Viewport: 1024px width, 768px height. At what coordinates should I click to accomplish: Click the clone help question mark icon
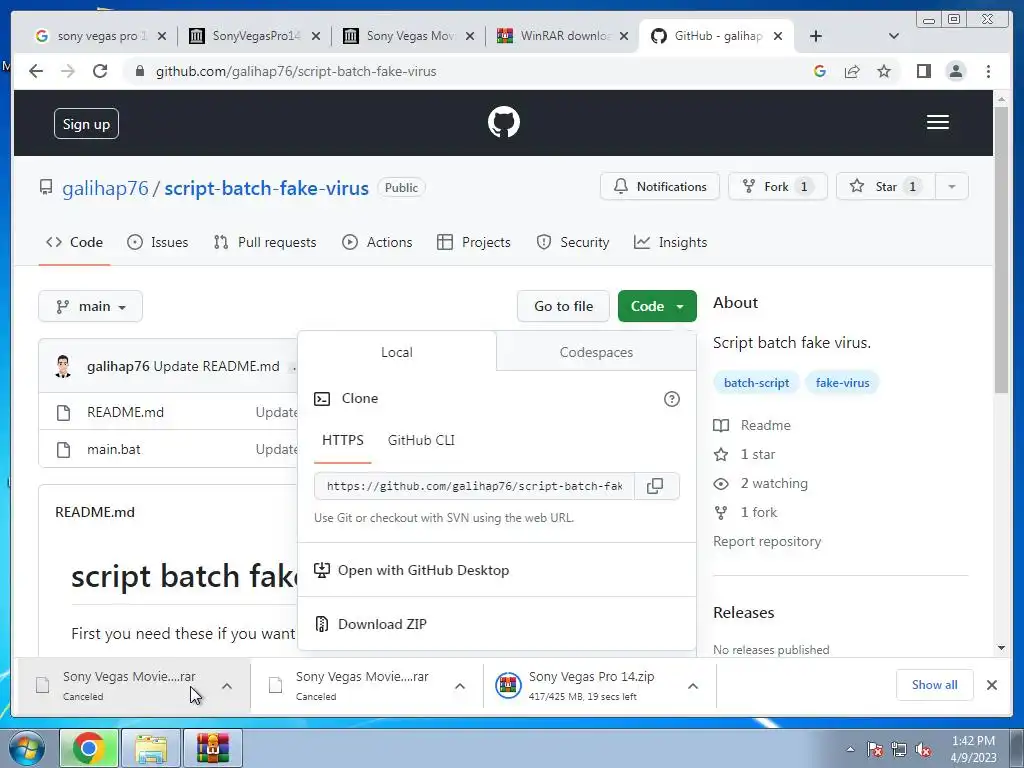[x=671, y=399]
